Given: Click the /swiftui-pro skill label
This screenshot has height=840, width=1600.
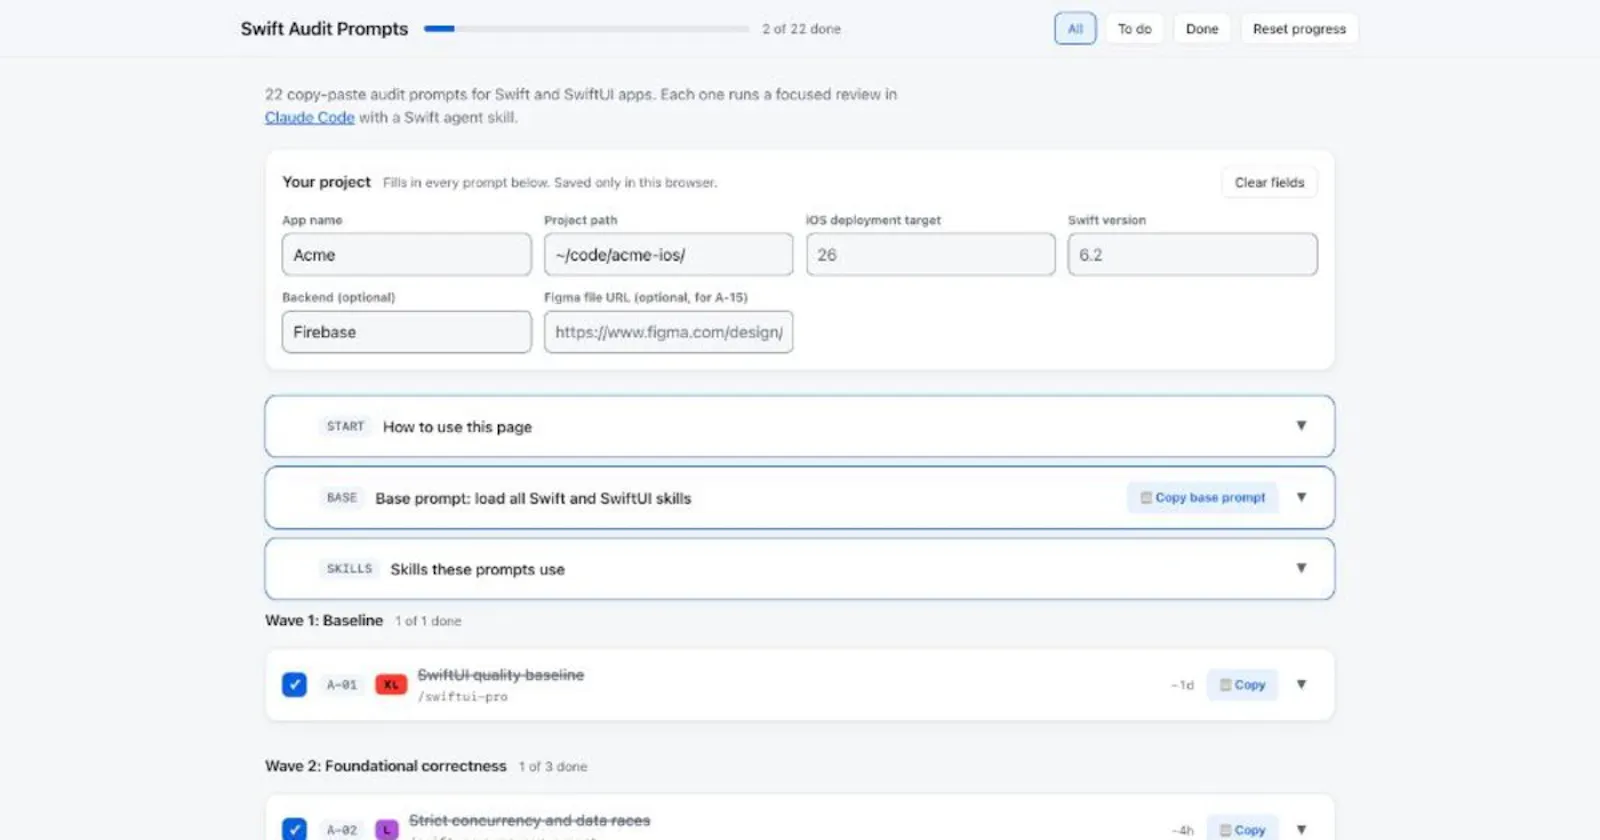Looking at the screenshot, I should (x=462, y=697).
